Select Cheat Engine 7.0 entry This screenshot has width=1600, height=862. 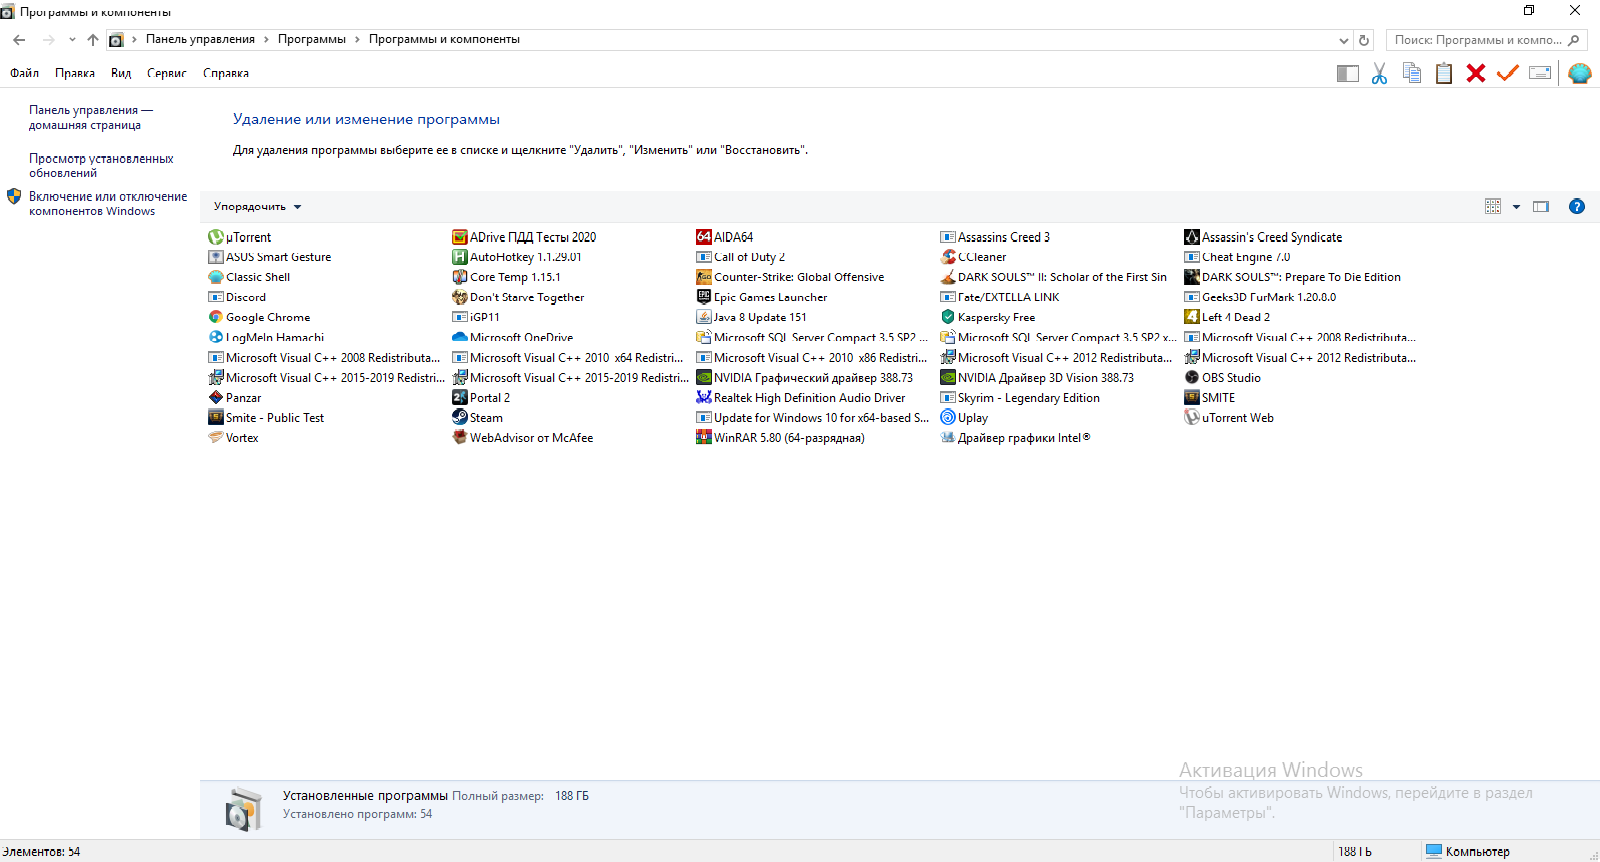click(1238, 257)
